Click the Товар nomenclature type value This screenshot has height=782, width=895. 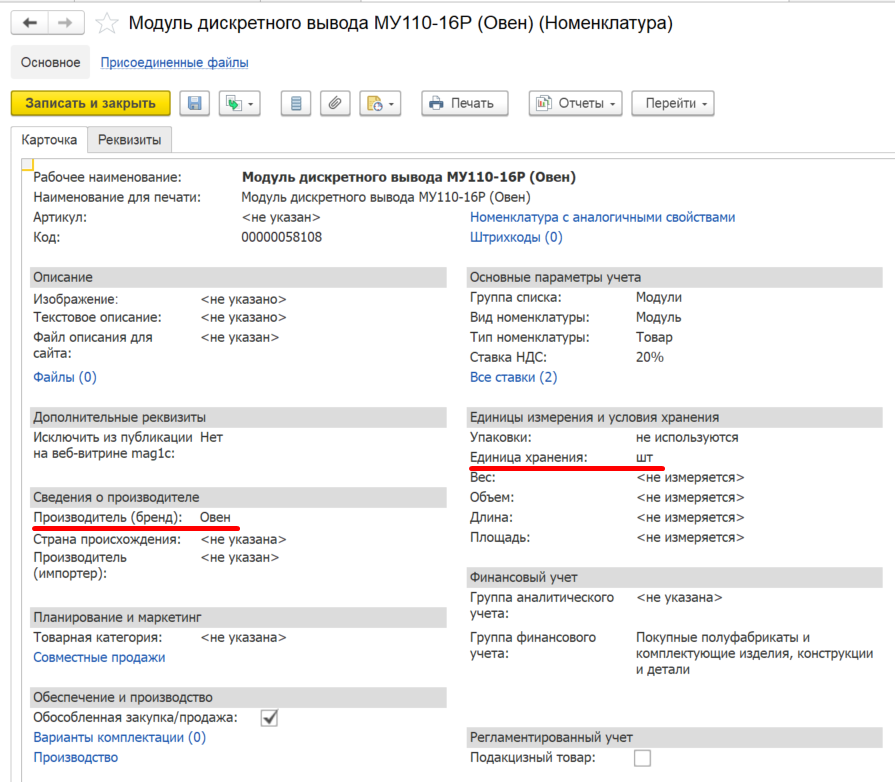click(654, 337)
